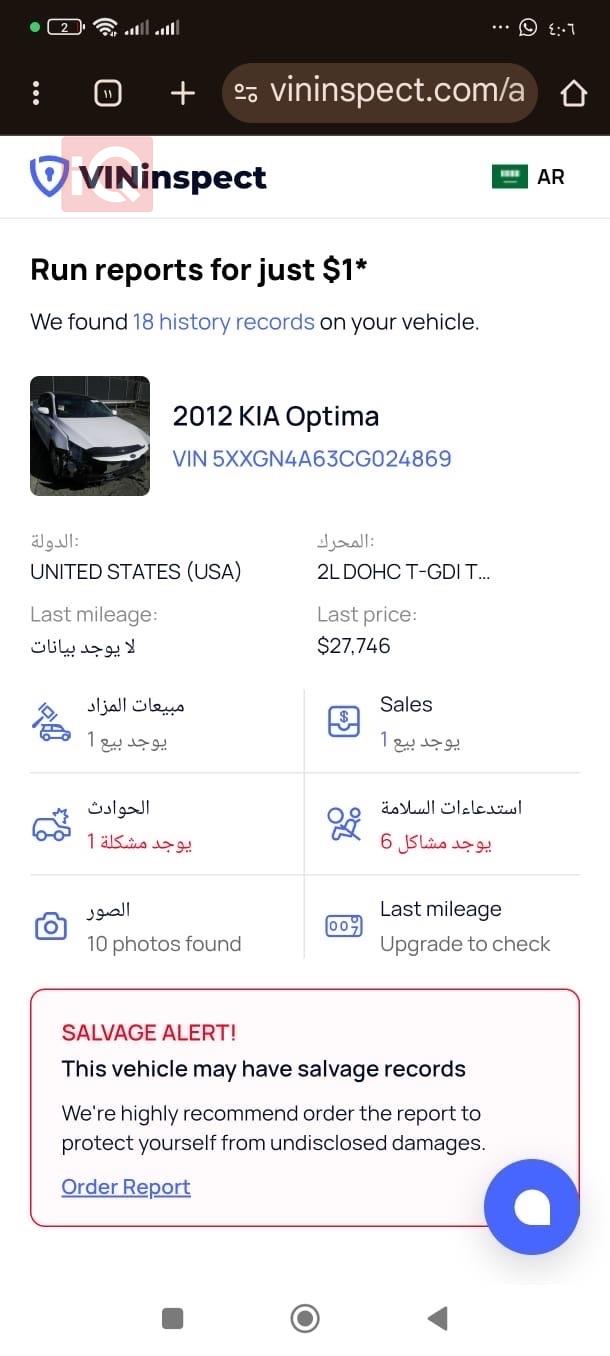Tap the WhatsApp icon in the status bar
610x1356 pixels.
528,27
